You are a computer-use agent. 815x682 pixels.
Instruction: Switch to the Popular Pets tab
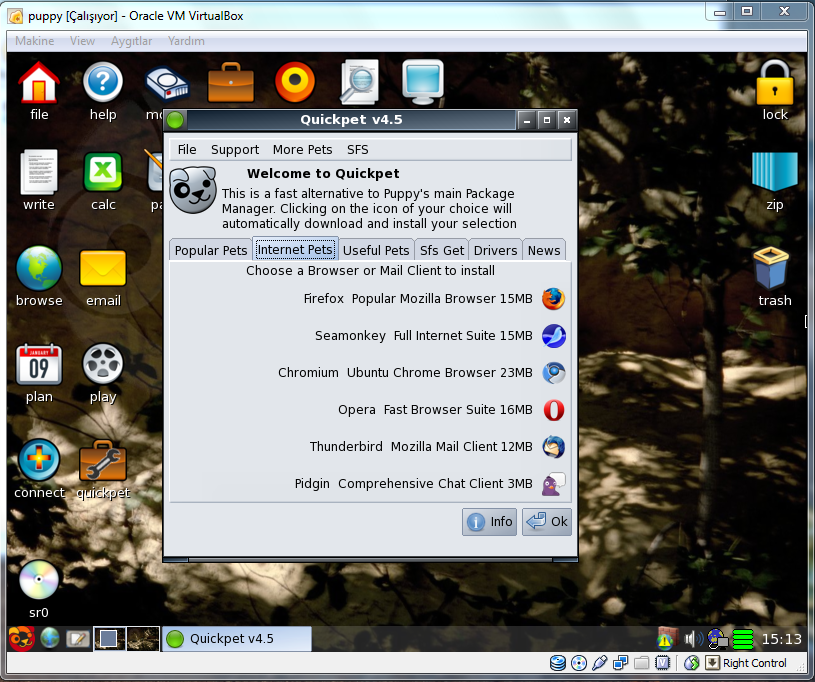click(x=210, y=249)
